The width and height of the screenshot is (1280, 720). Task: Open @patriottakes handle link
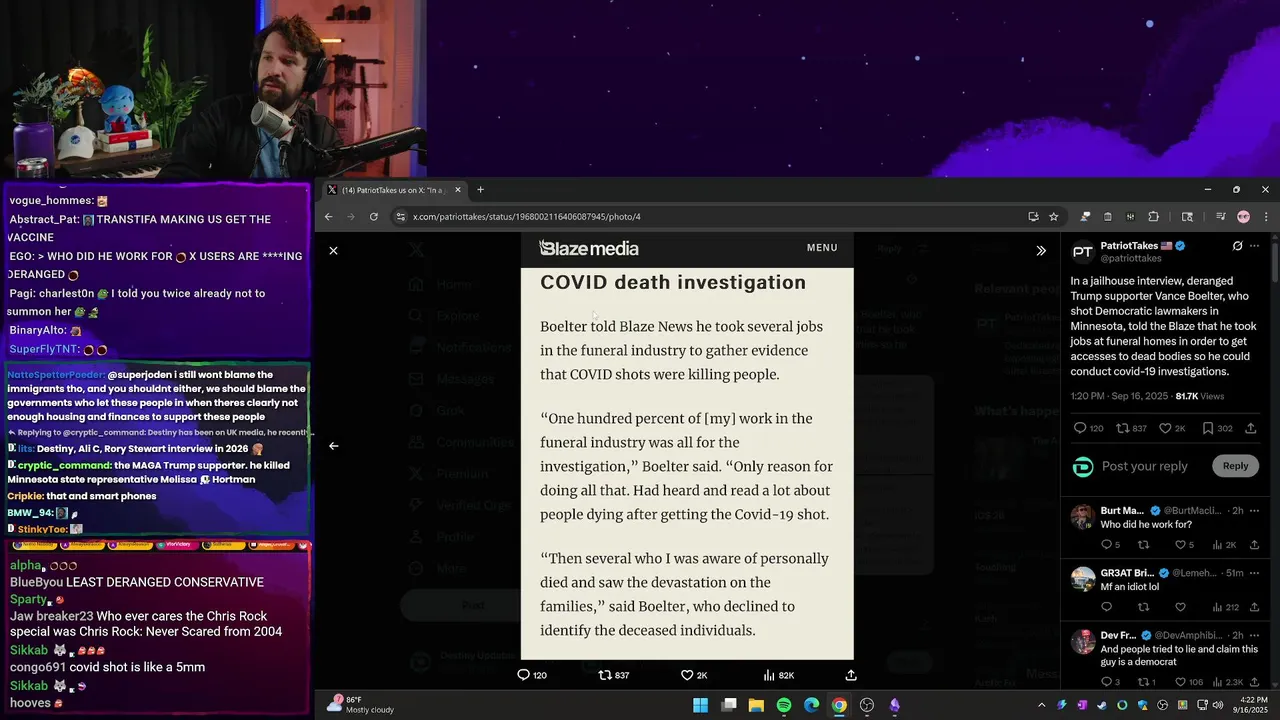[1131, 258]
